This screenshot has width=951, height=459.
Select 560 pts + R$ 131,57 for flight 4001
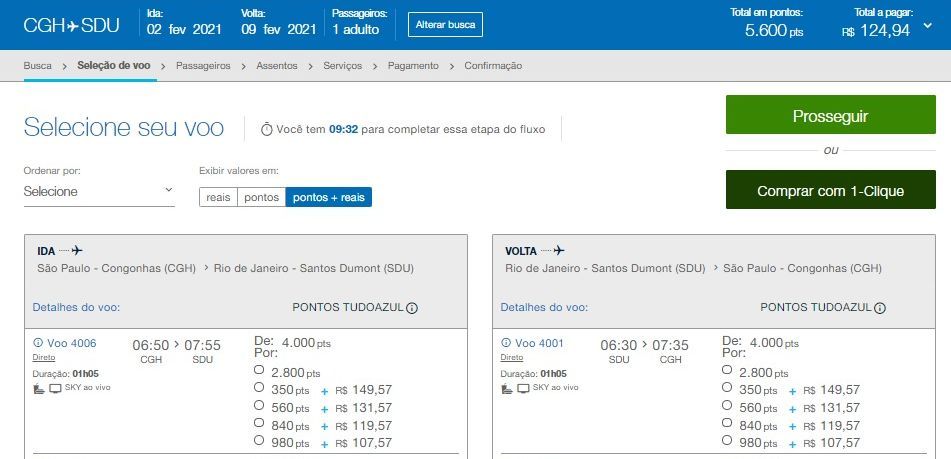pyautogui.click(x=727, y=404)
